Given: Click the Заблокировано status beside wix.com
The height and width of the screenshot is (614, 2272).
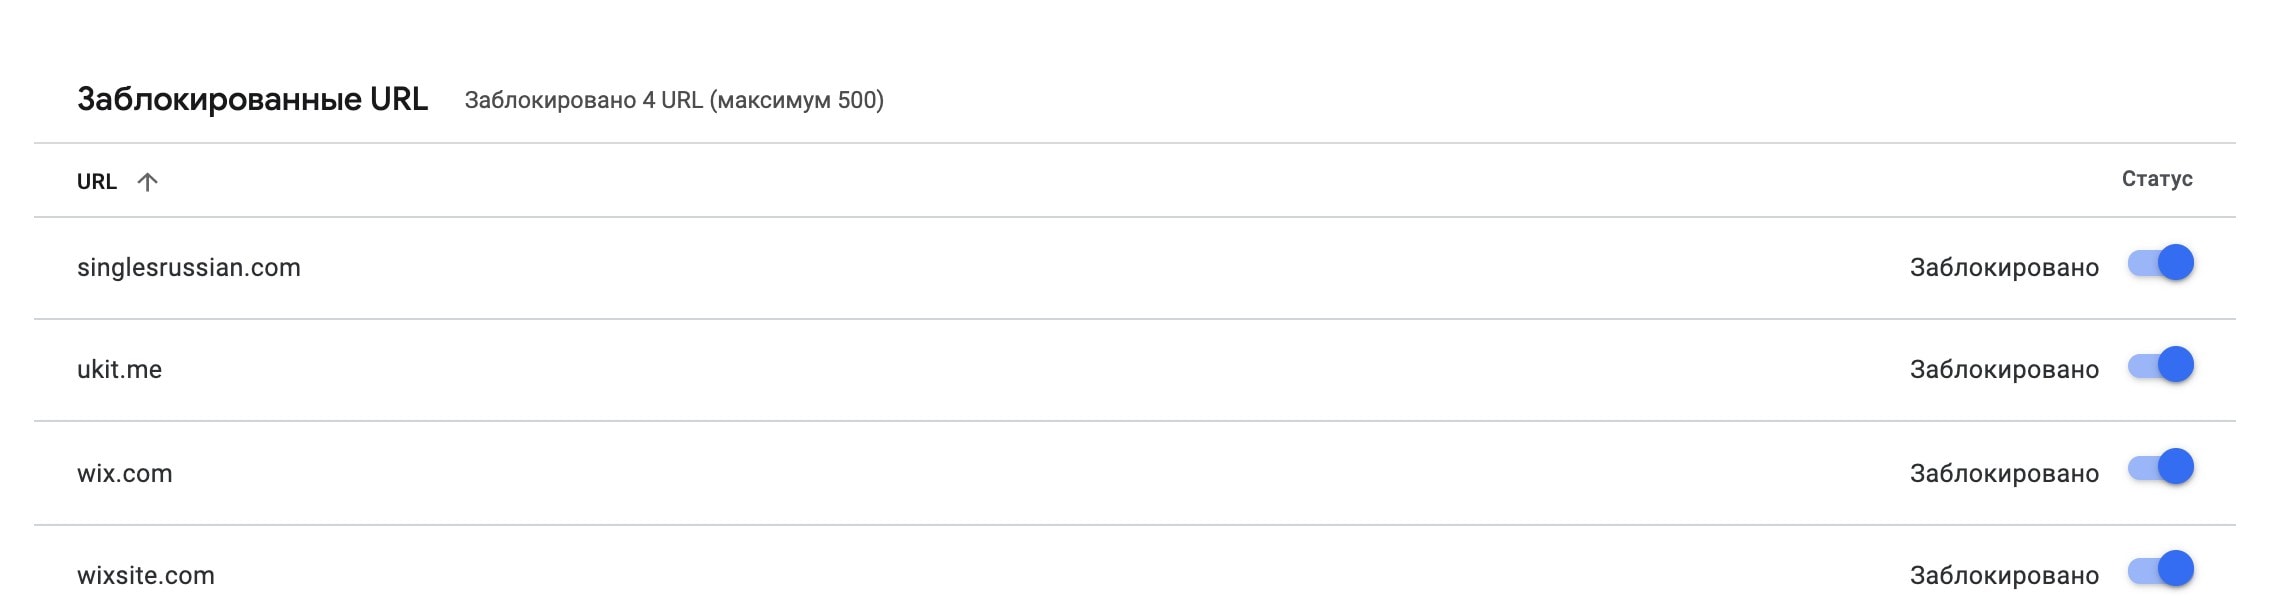Looking at the screenshot, I should click(x=2004, y=474).
